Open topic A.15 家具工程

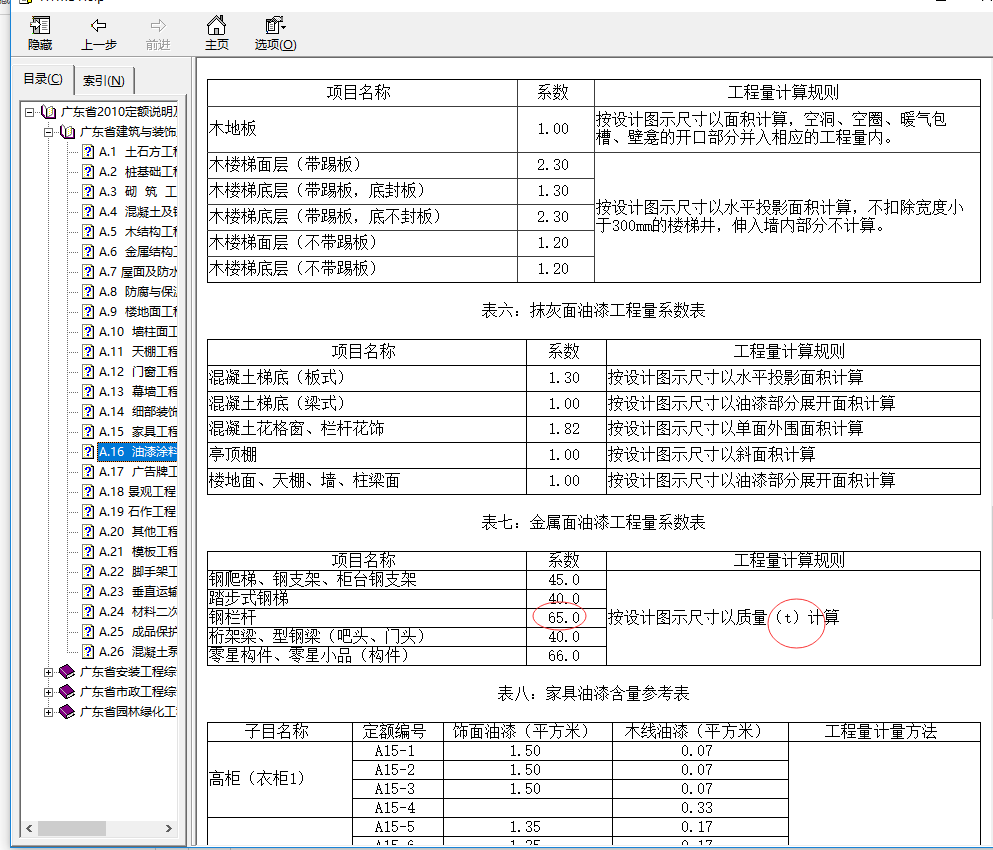click(x=138, y=432)
